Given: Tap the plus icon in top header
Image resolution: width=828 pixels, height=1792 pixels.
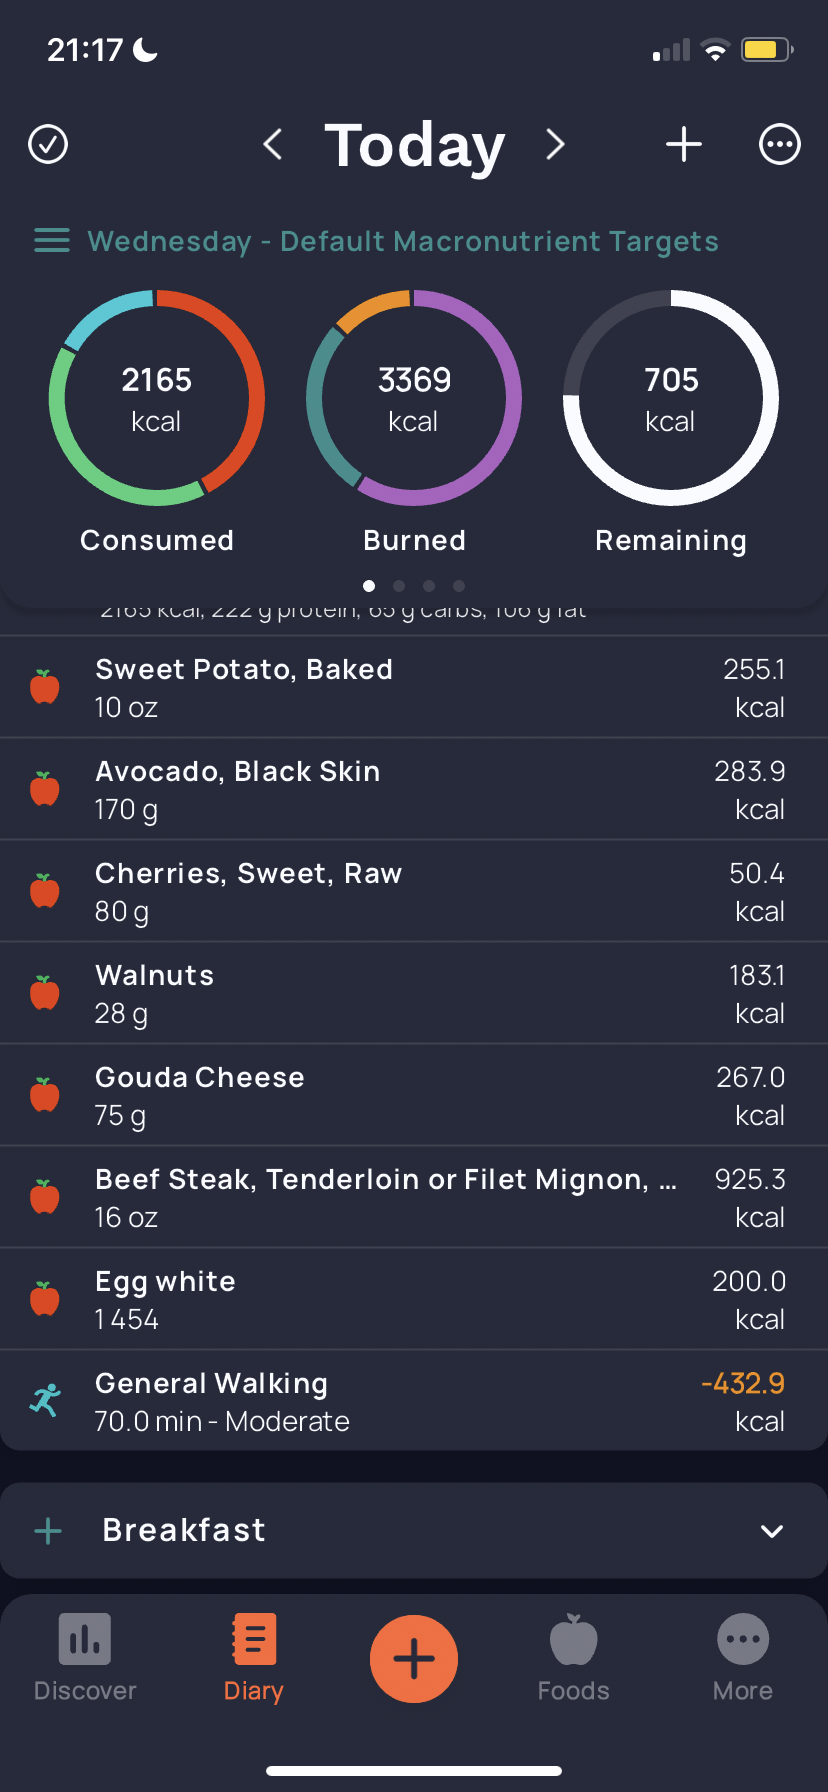Looking at the screenshot, I should (x=684, y=144).
